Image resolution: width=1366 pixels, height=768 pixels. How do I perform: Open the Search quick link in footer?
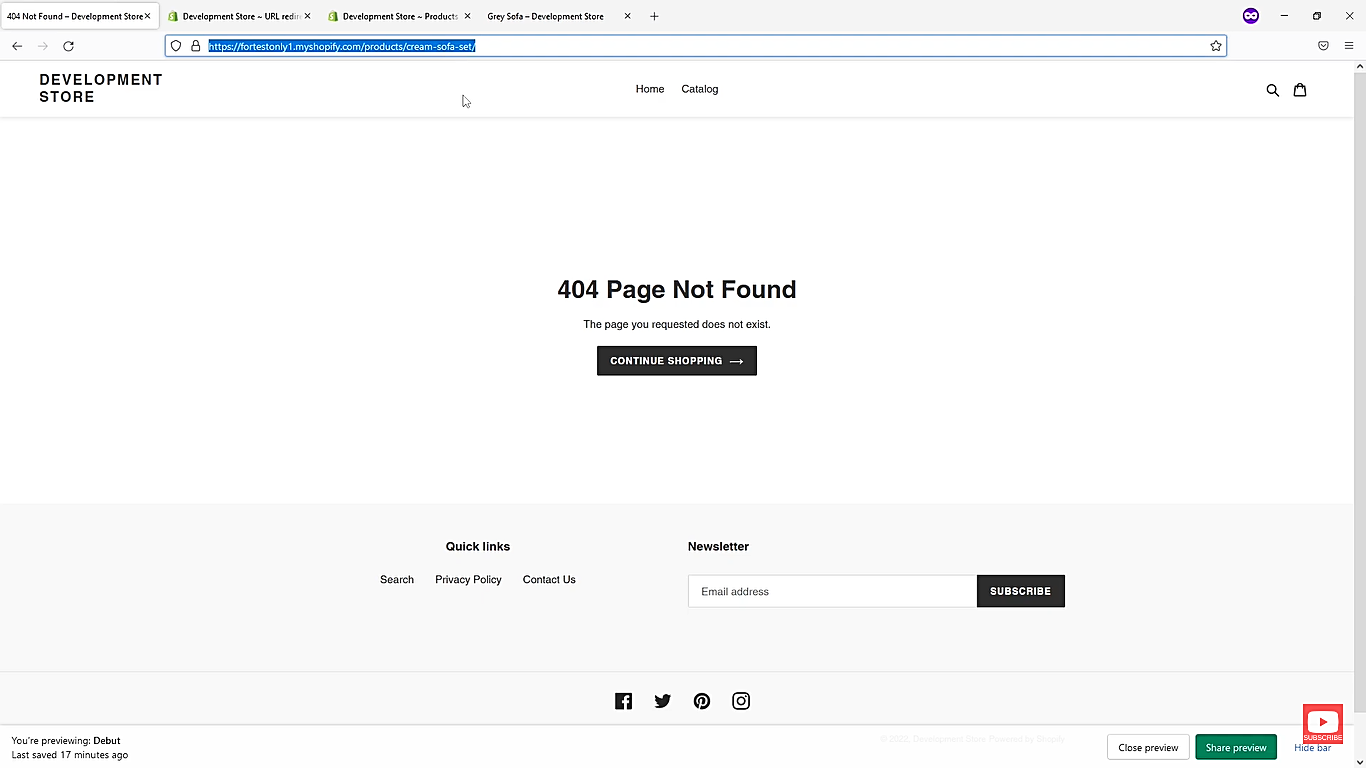397,580
